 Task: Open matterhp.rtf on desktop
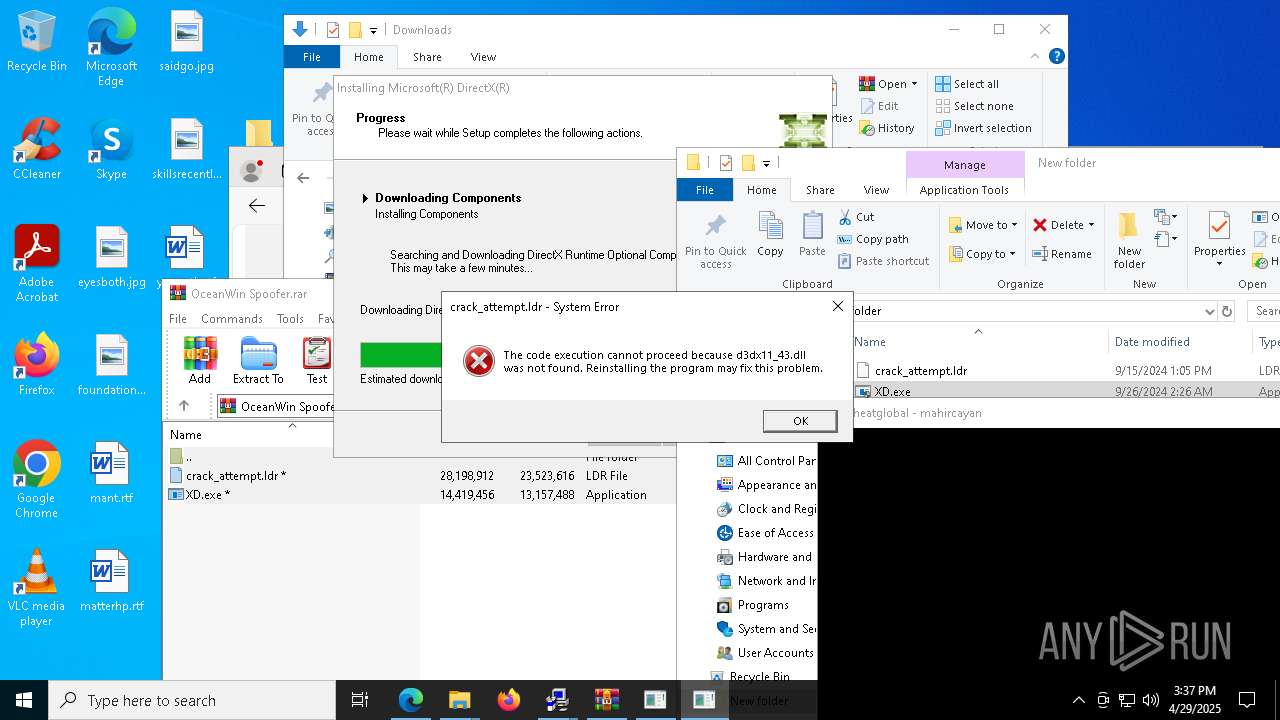(111, 581)
